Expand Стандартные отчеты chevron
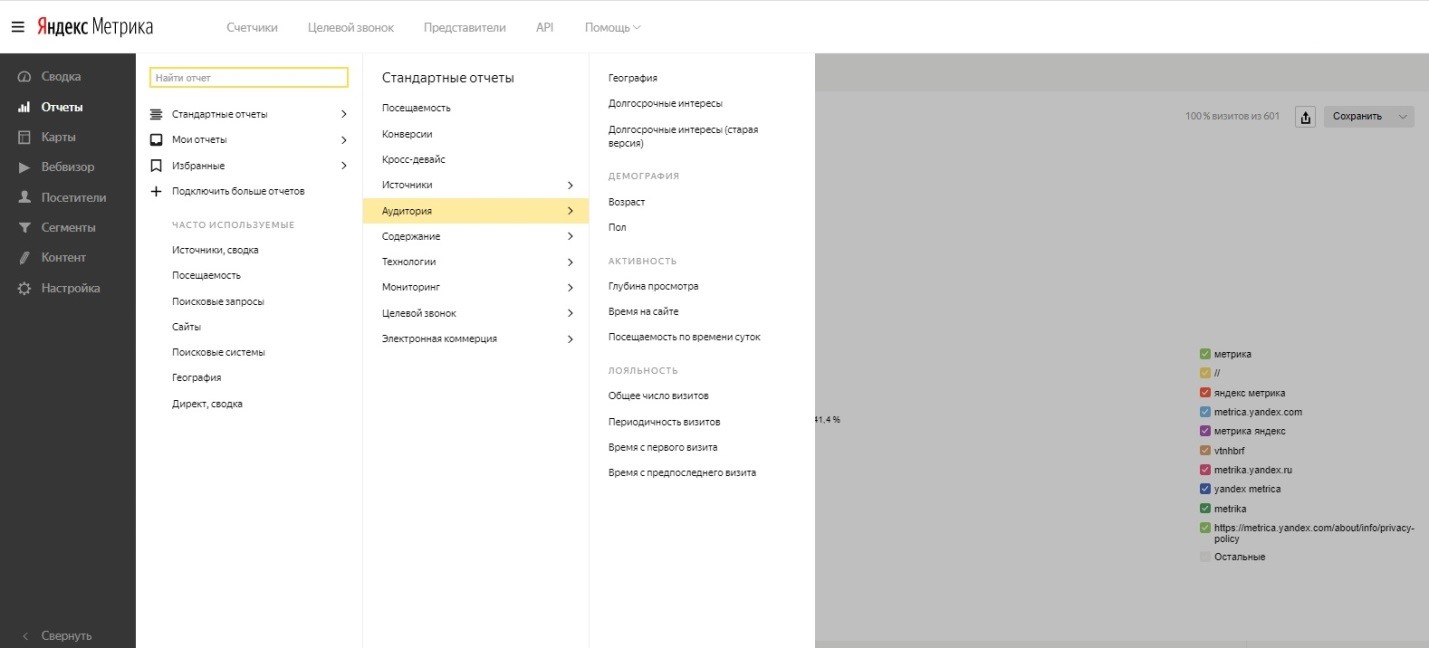 tap(344, 114)
